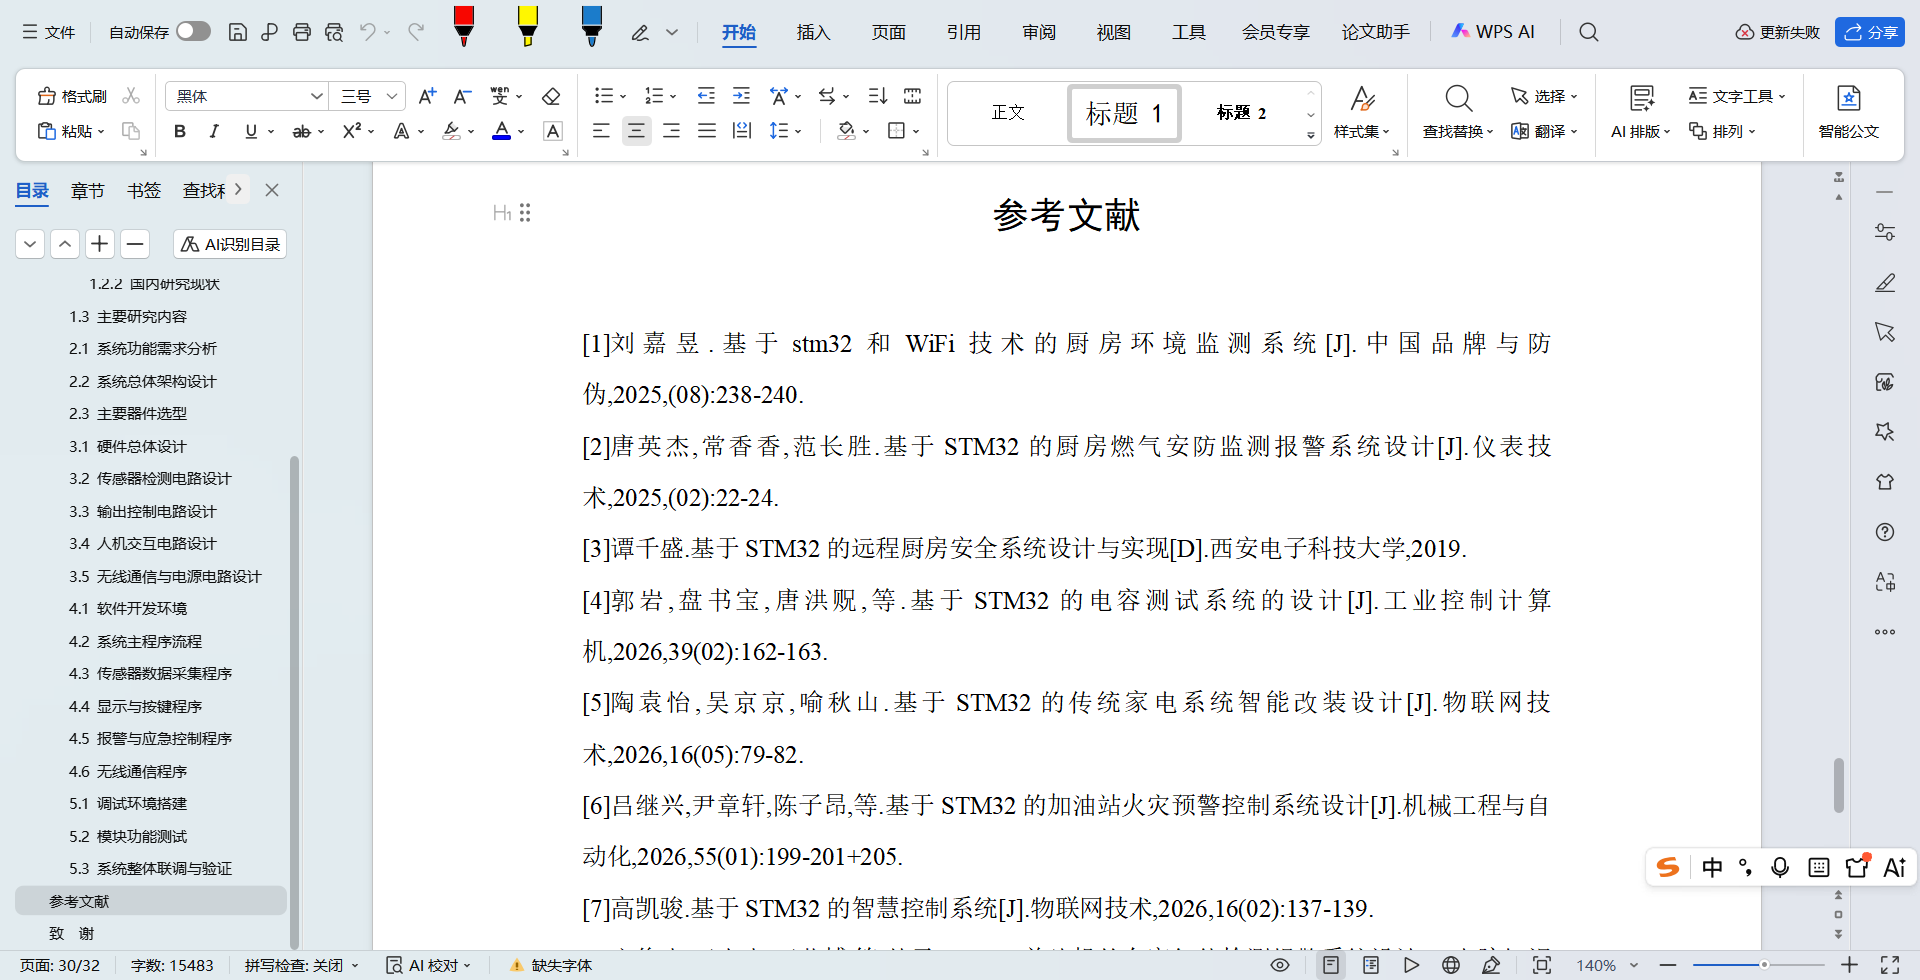Align text left
1920x980 pixels.
pos(601,131)
